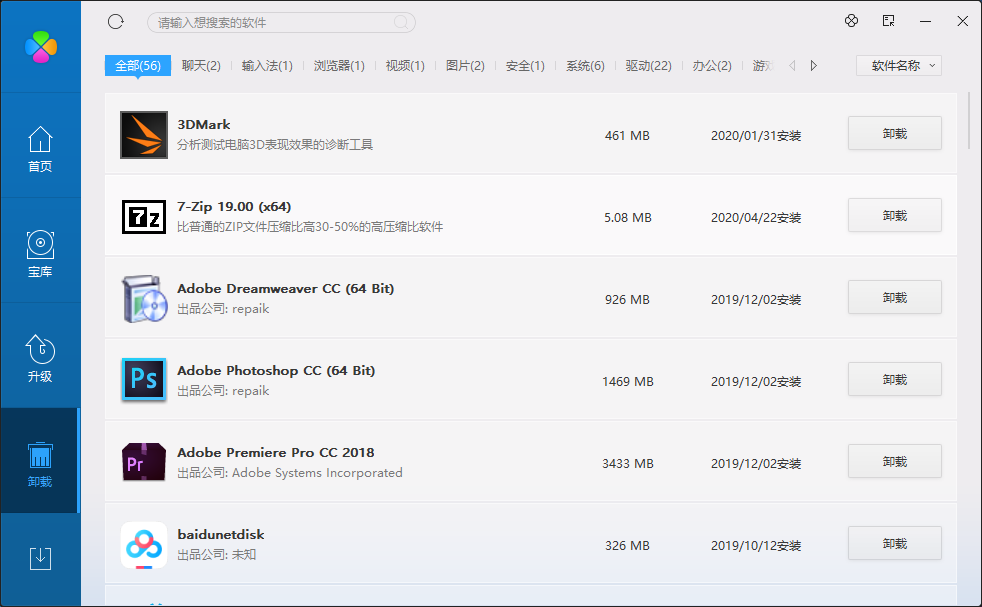982x607 pixels.
Task: Switch to the 安全(1) tab
Action: (x=525, y=66)
